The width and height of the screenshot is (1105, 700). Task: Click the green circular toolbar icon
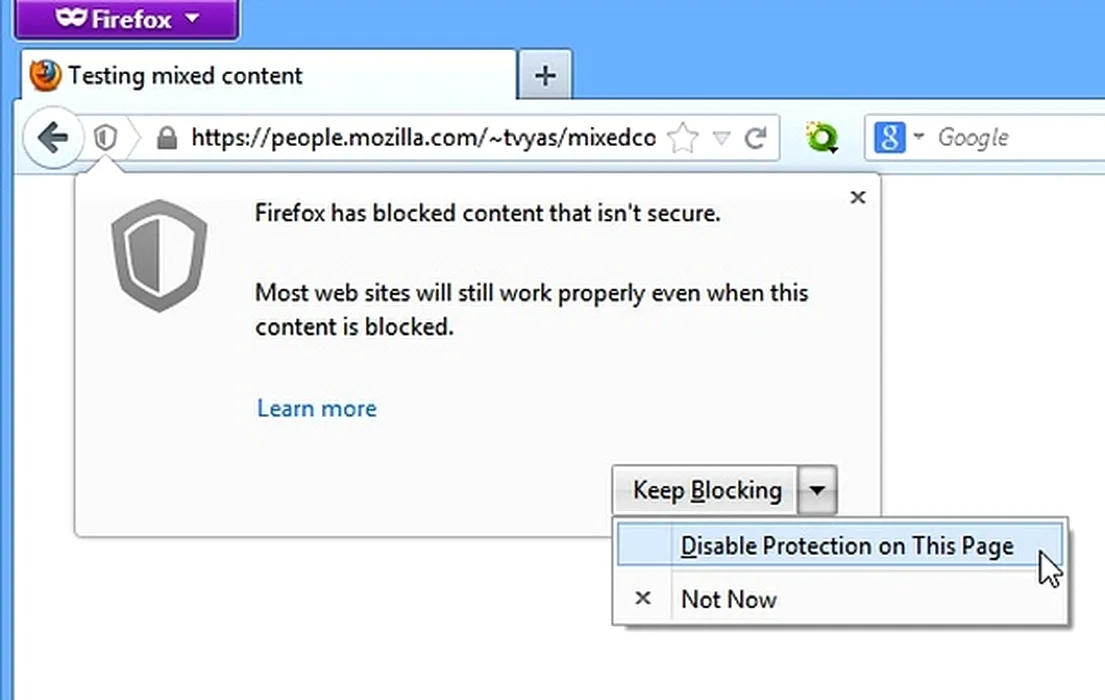(822, 138)
